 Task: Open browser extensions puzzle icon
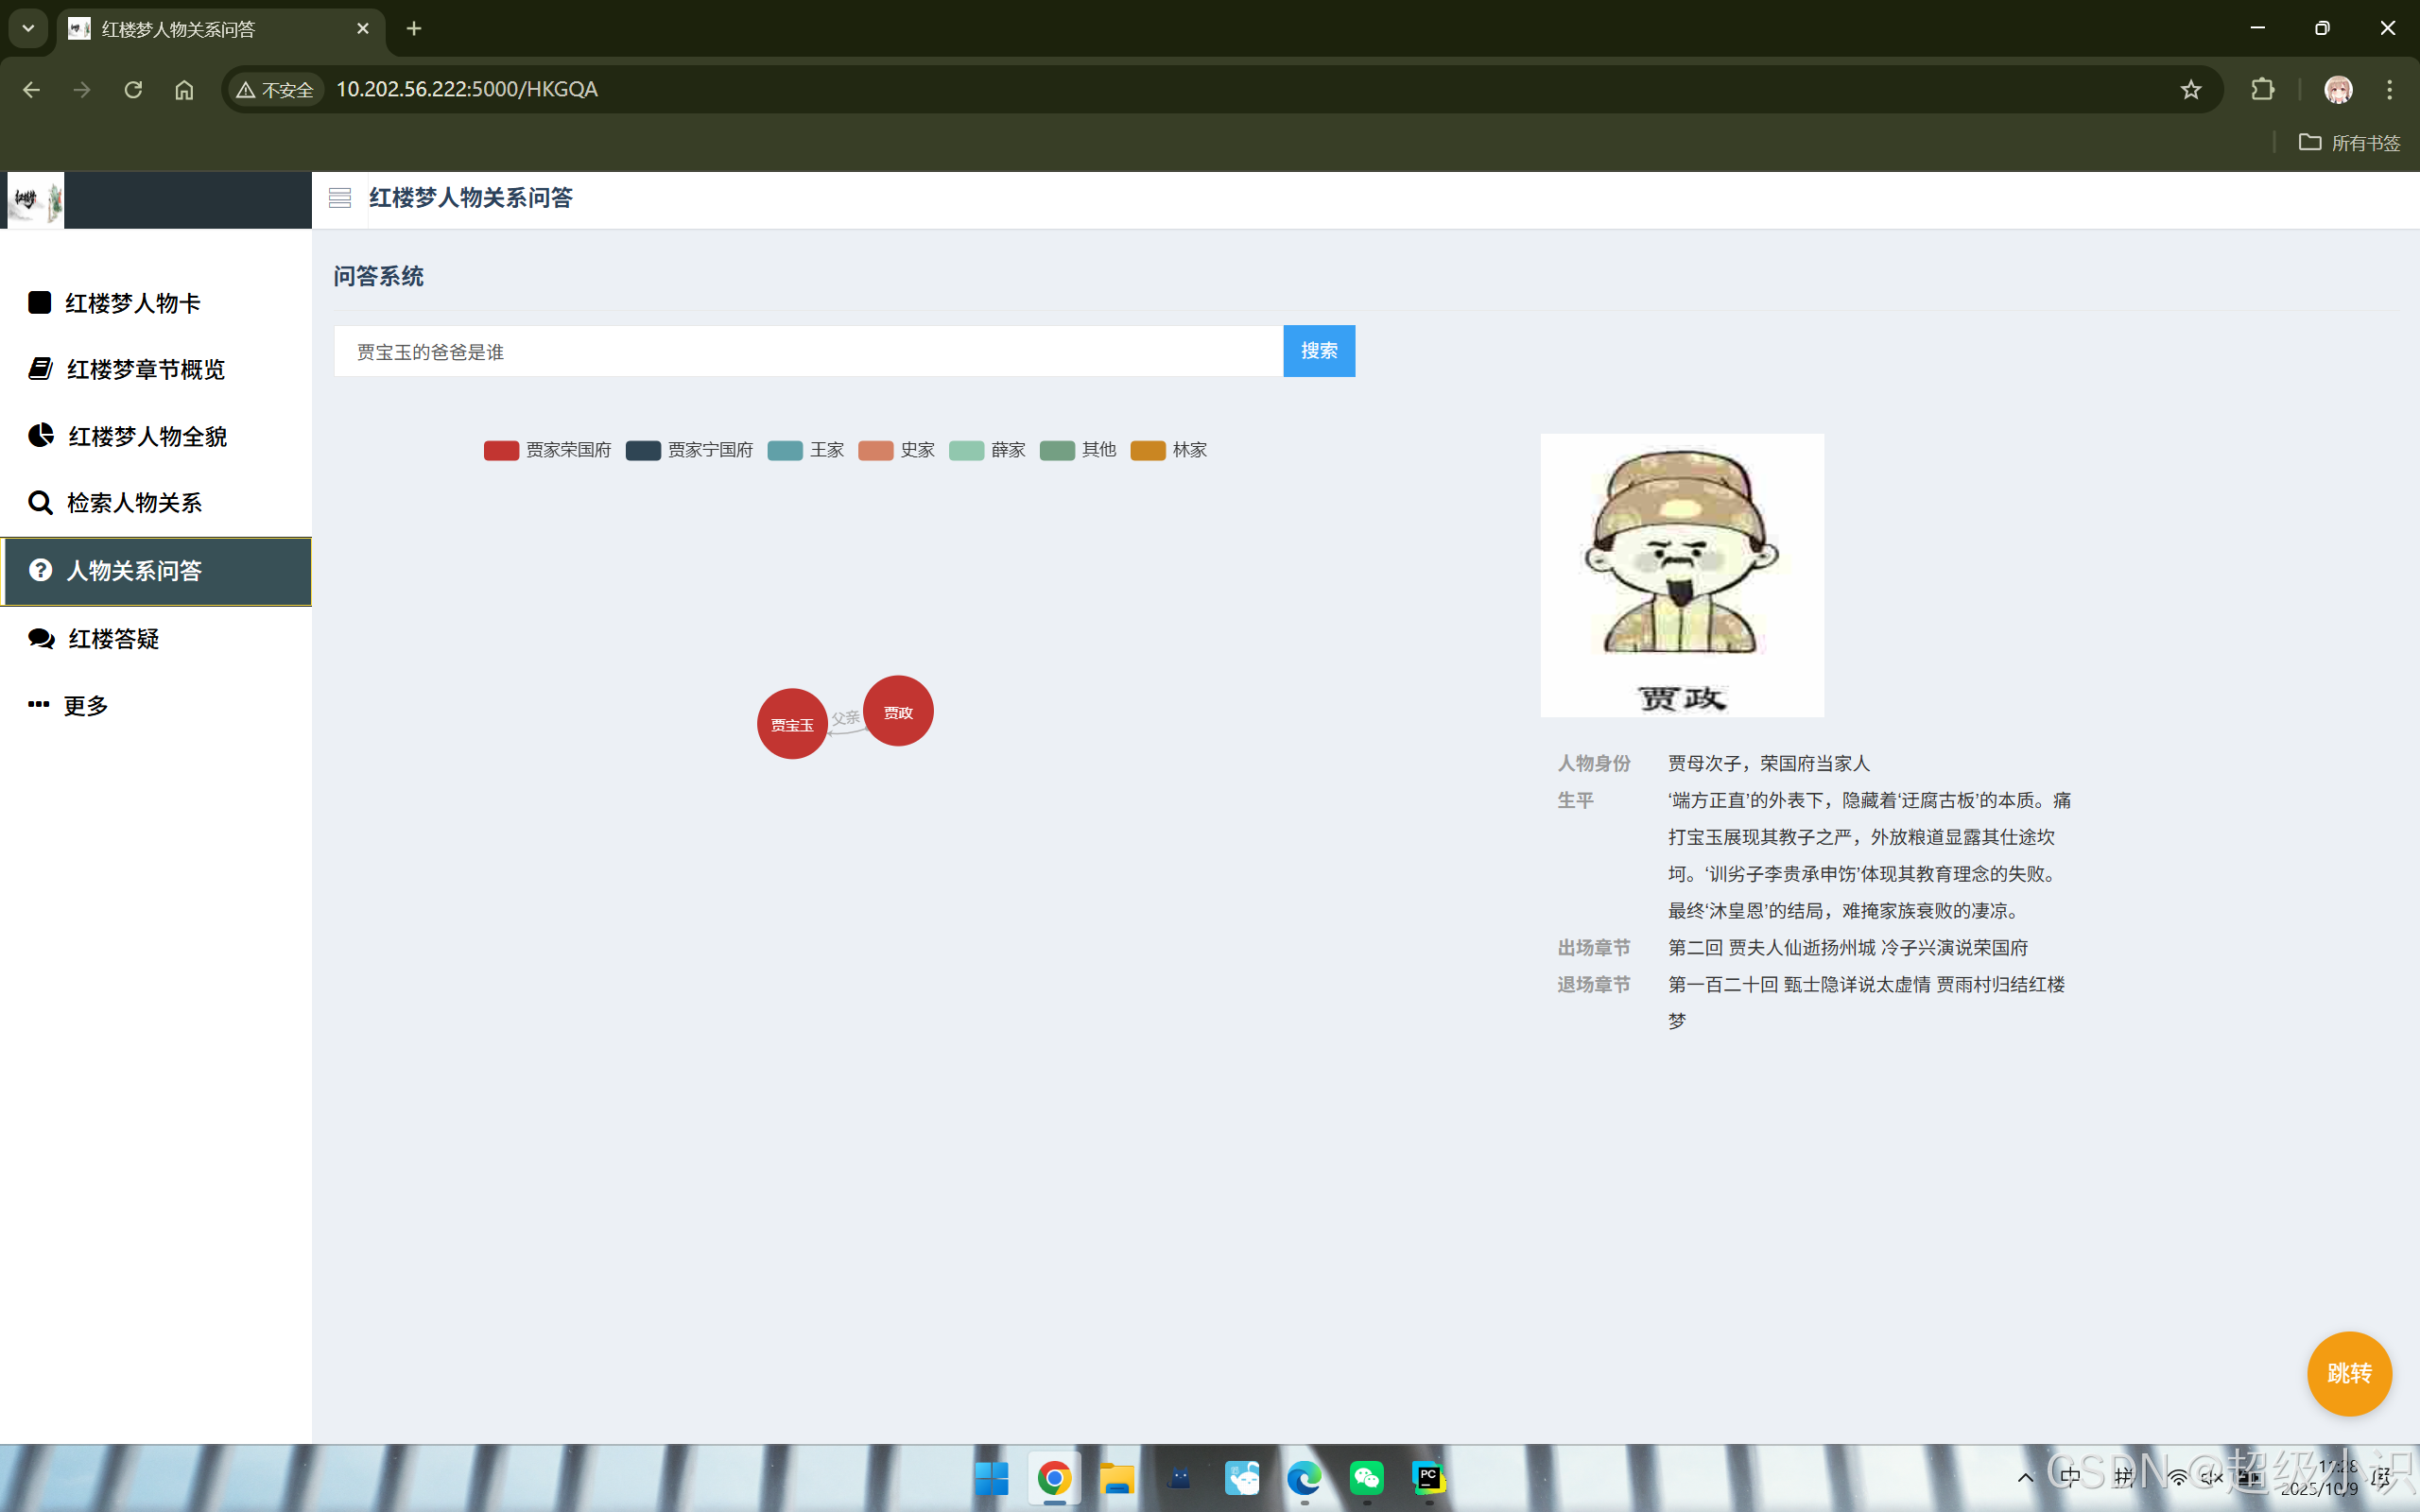tap(2262, 90)
